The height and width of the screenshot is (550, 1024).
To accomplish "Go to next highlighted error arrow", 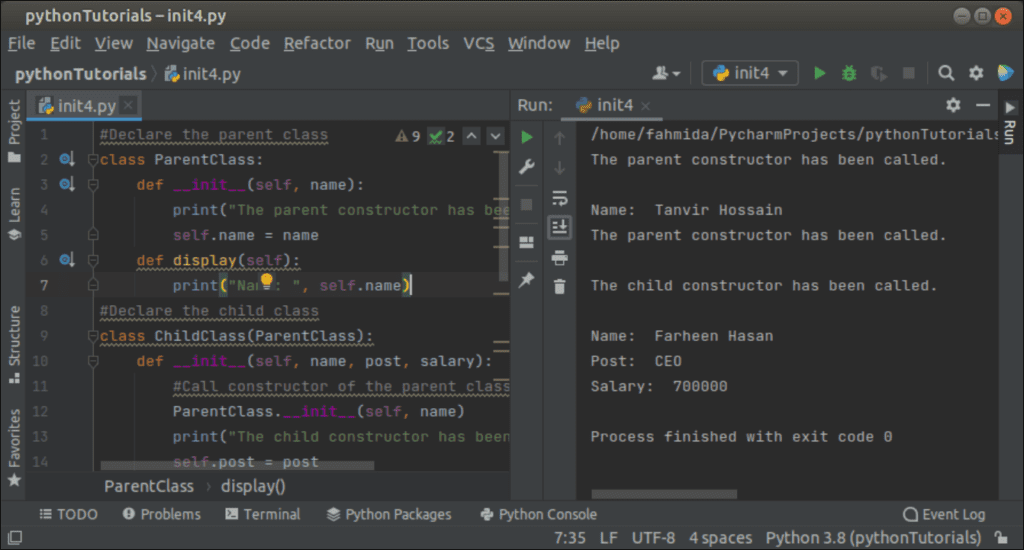I will (496, 136).
